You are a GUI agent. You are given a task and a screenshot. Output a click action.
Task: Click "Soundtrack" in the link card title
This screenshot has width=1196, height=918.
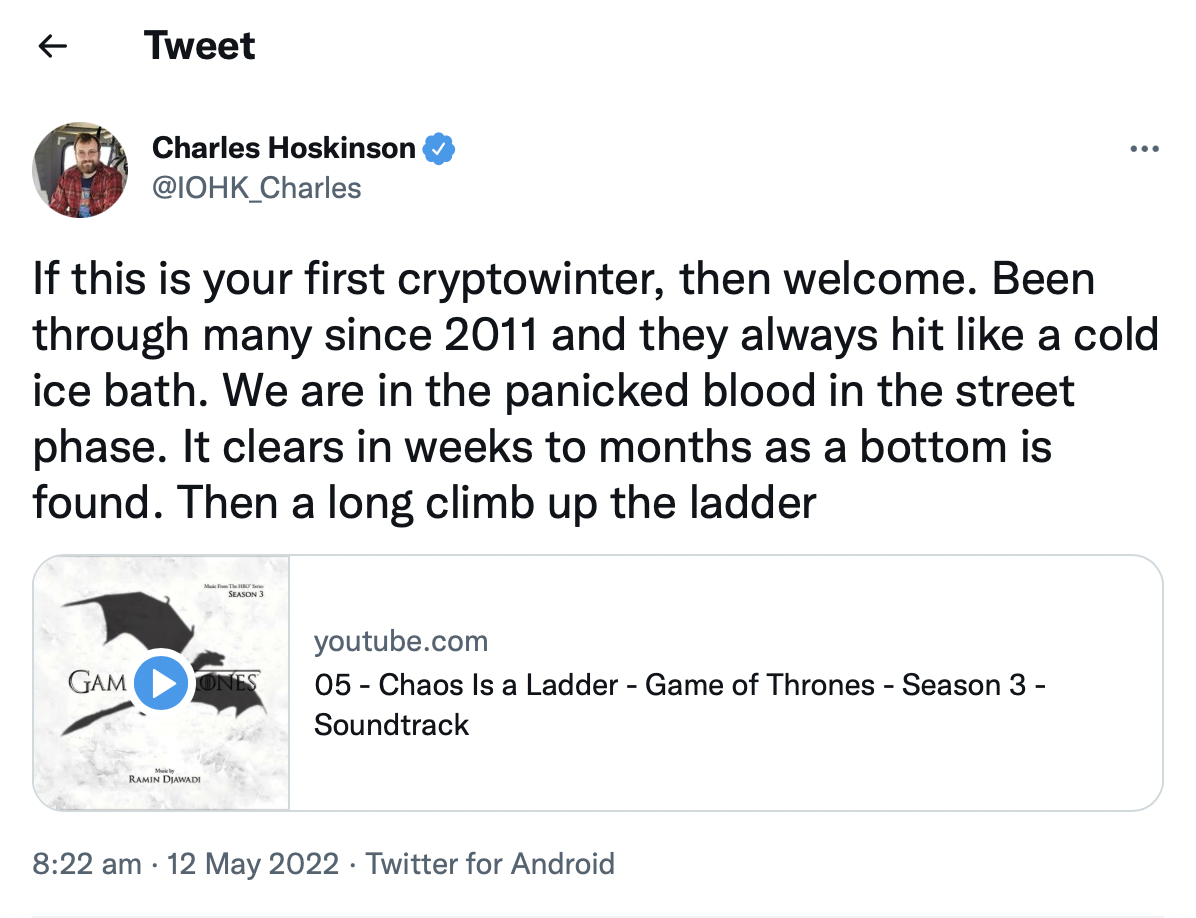coord(391,724)
